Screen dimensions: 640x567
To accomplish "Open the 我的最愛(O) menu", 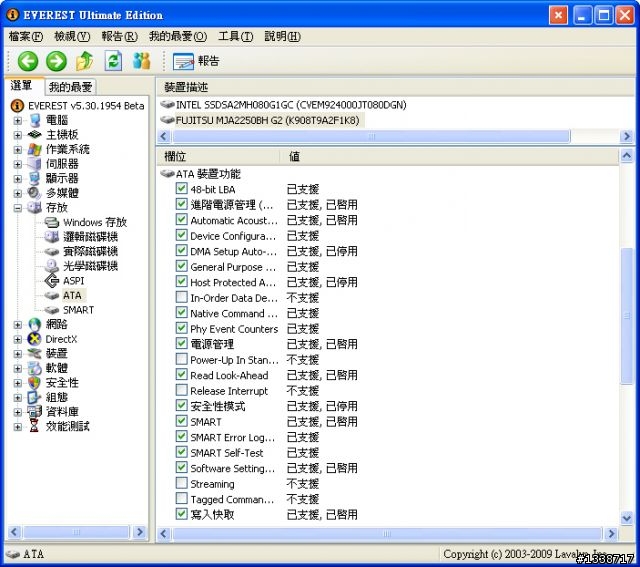I will 178,37.
